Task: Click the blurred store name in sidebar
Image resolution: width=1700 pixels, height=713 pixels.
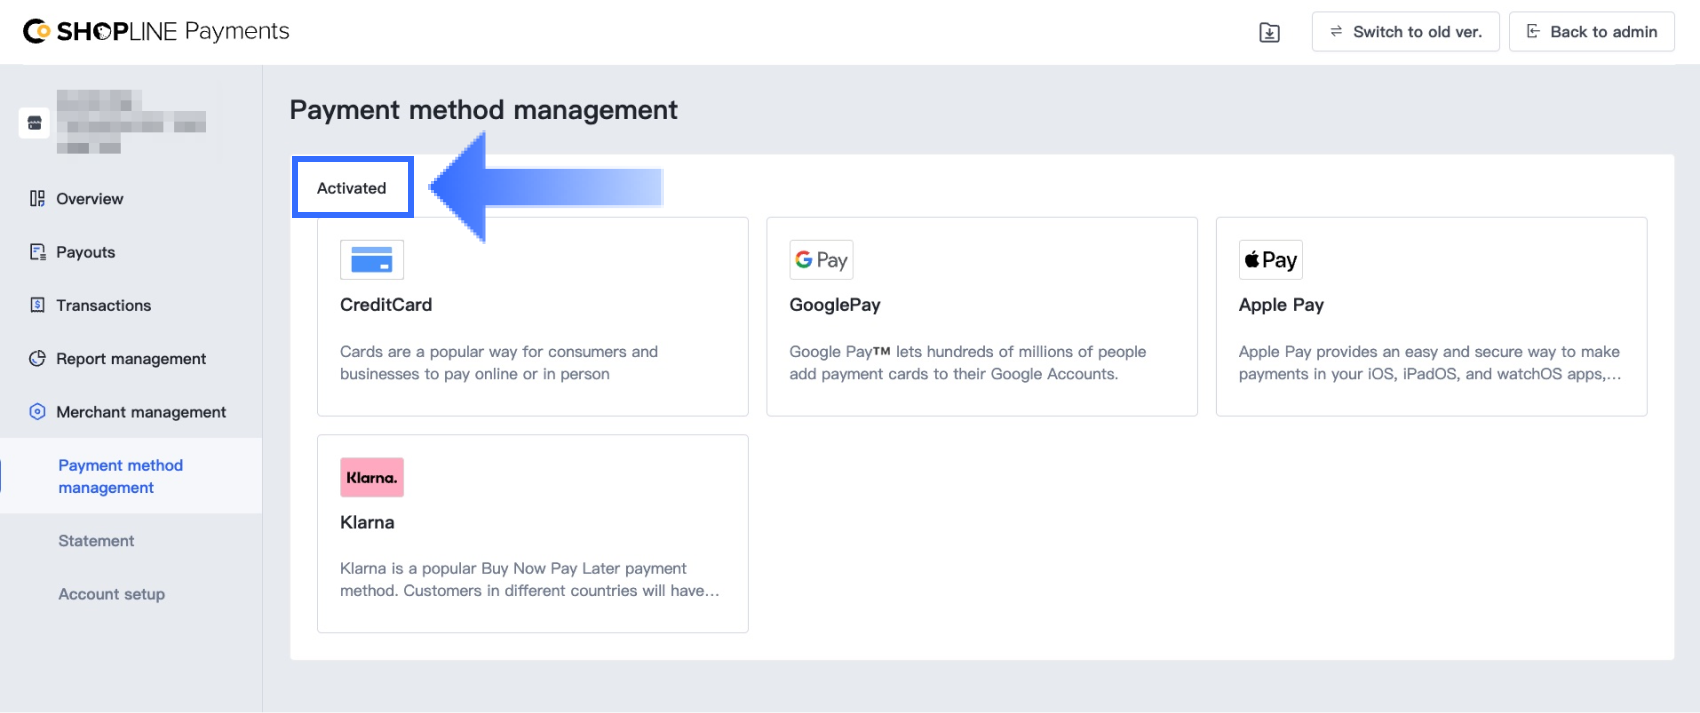Action: [x=131, y=122]
